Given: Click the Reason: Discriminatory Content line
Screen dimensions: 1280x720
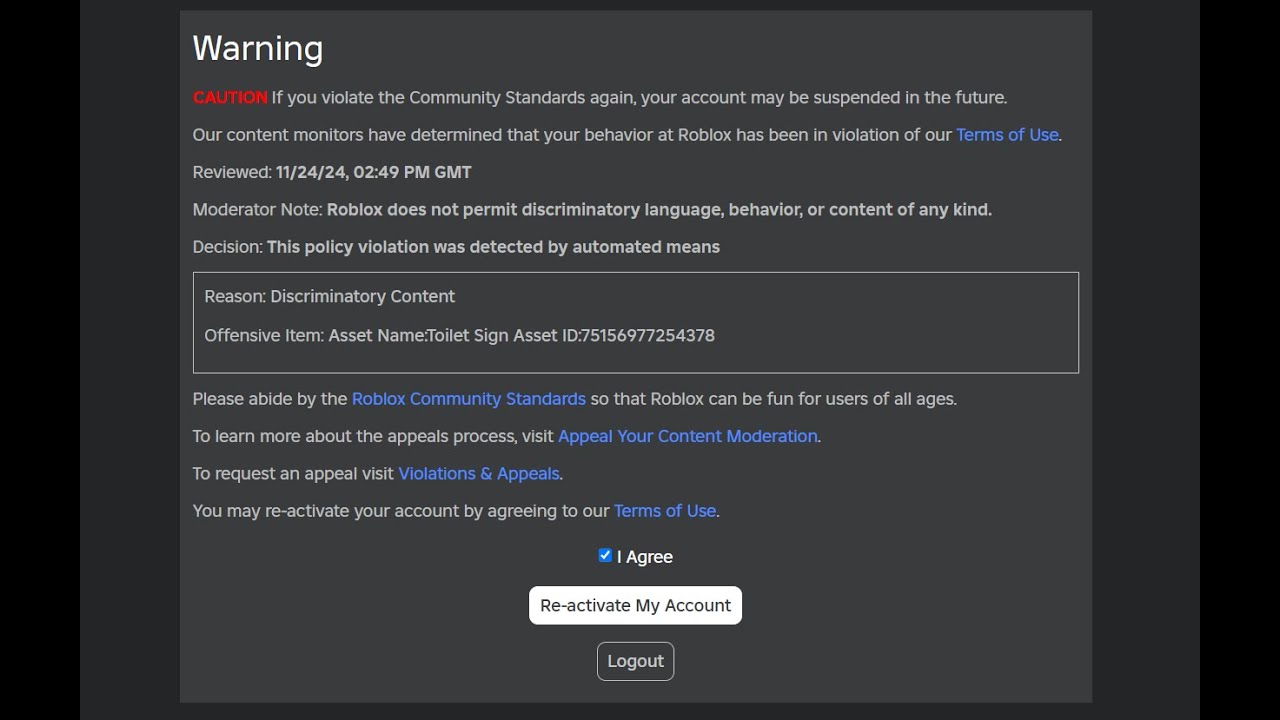Looking at the screenshot, I should point(329,297).
